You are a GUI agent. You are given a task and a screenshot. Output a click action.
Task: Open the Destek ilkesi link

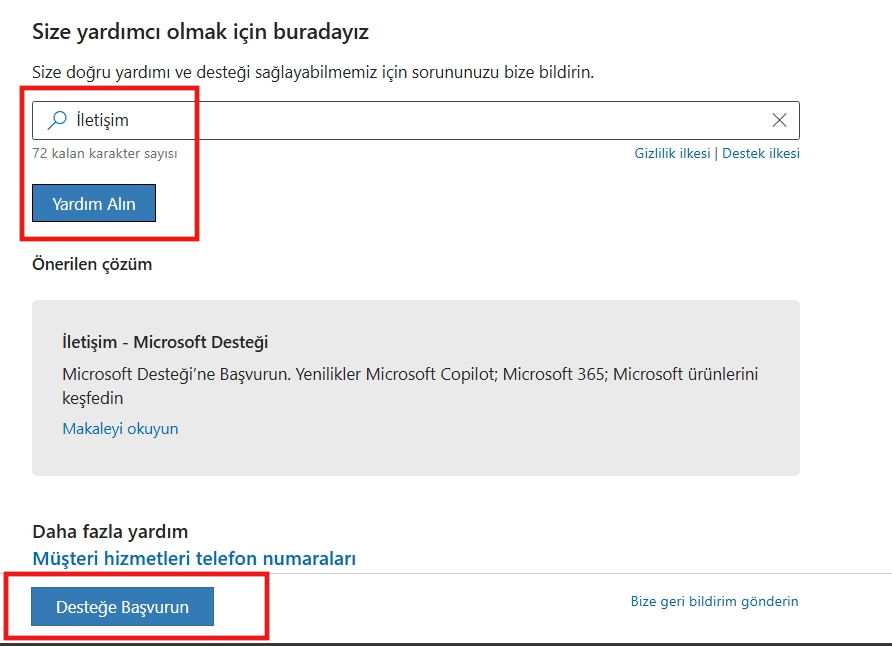[761, 153]
